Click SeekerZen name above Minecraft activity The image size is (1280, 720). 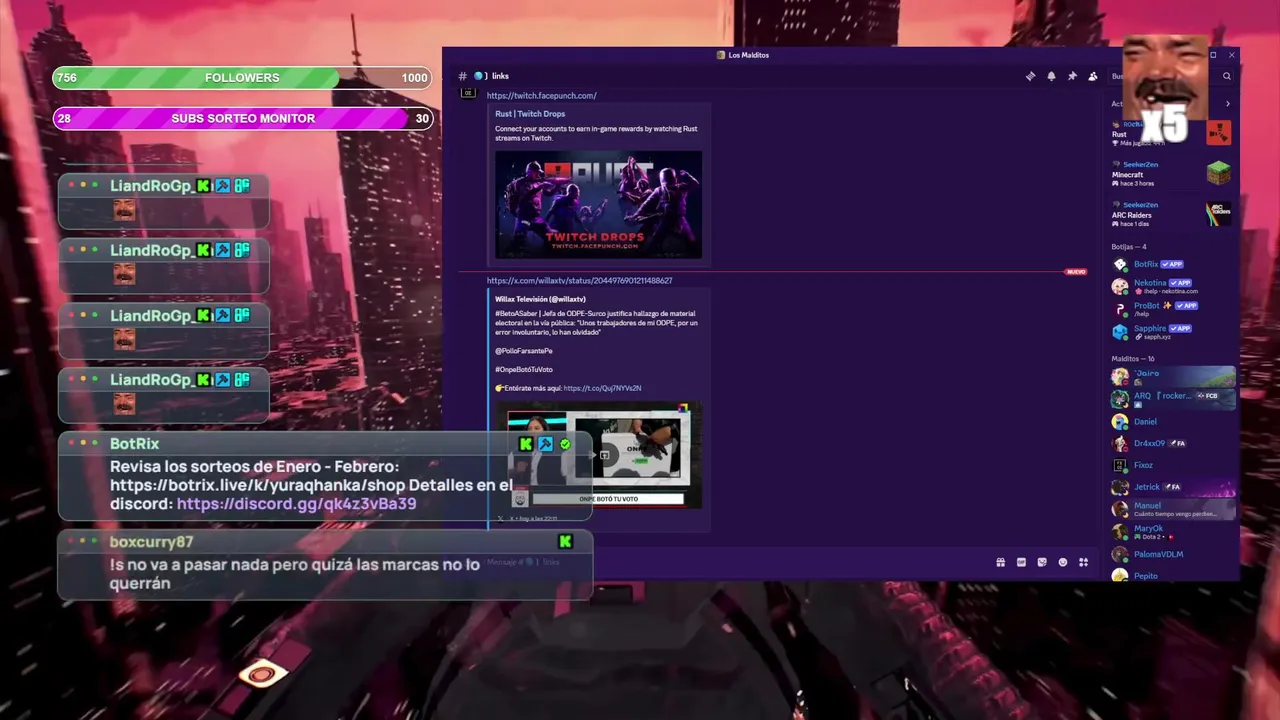[x=1140, y=164]
